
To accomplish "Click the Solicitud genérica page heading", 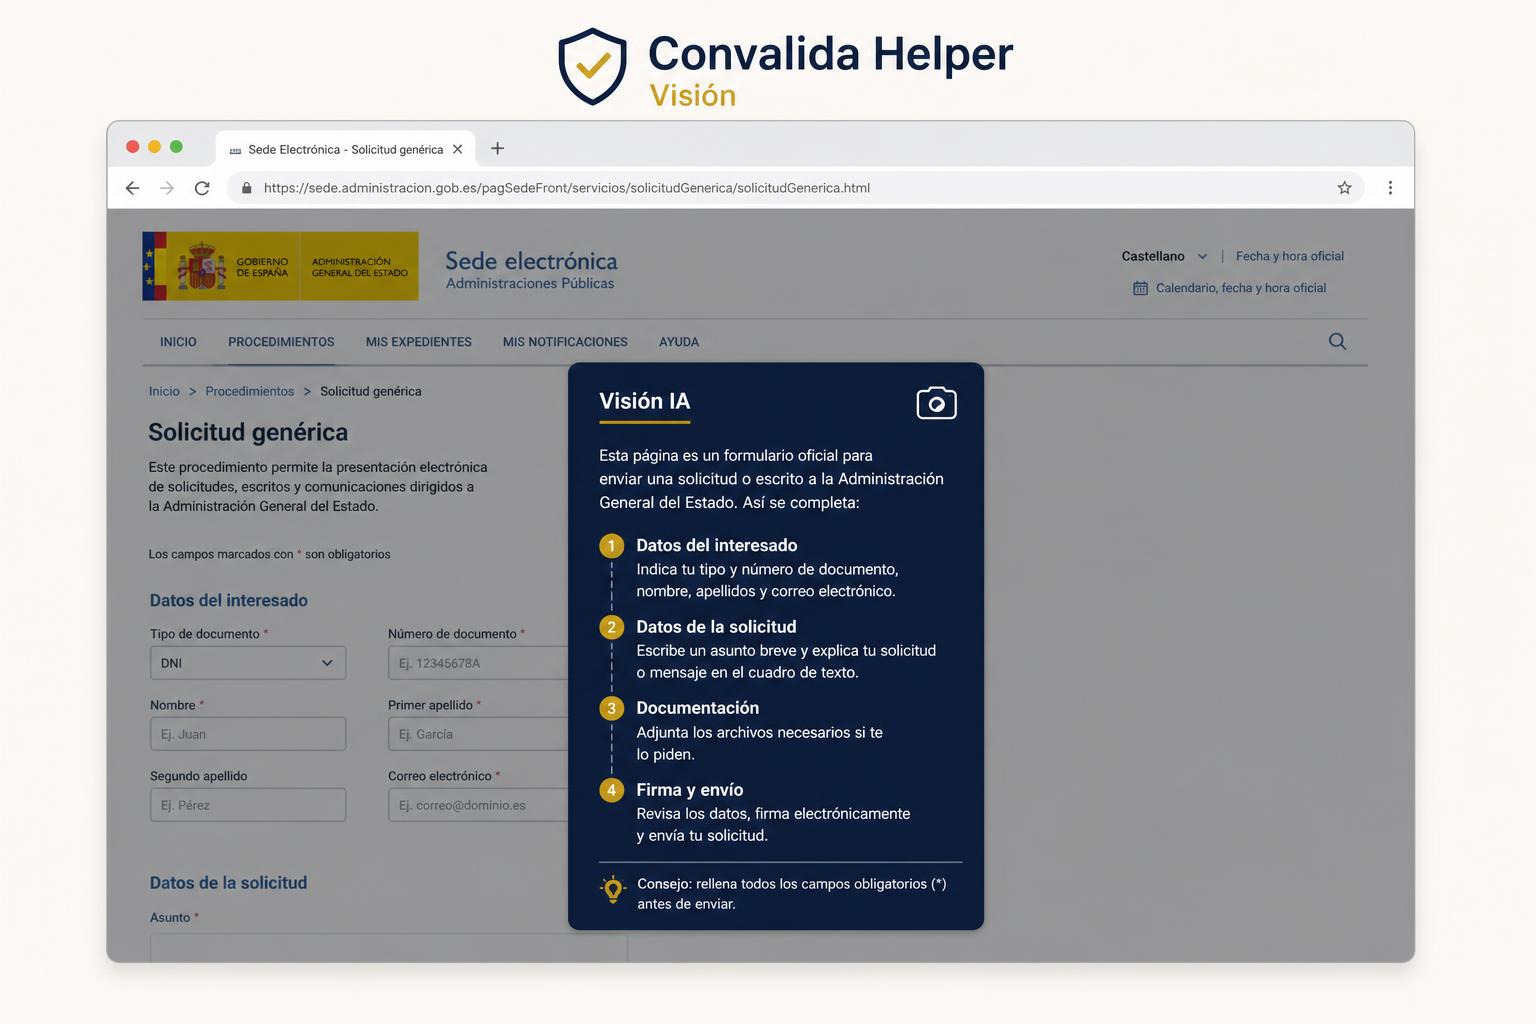I will (248, 432).
